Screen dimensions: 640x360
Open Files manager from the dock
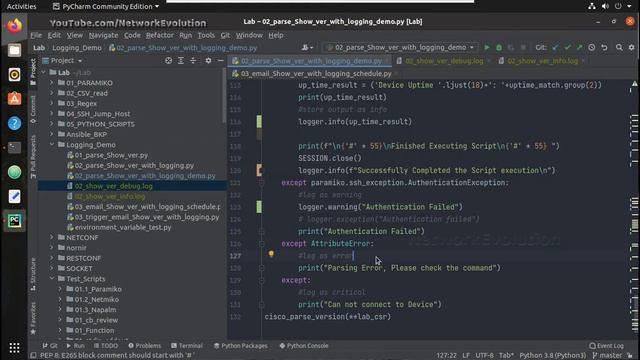tap(14, 50)
